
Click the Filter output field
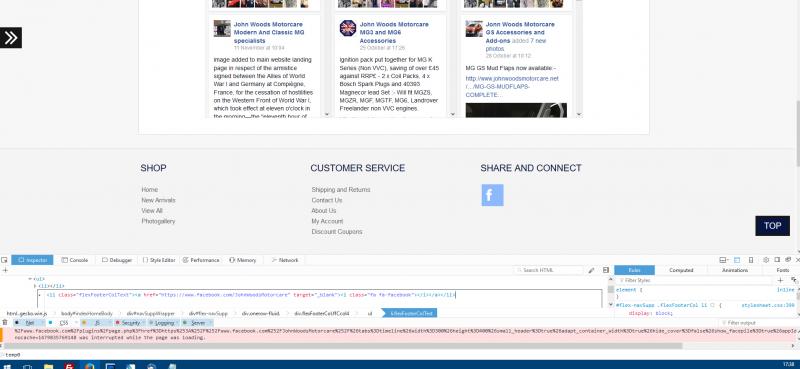(758, 323)
